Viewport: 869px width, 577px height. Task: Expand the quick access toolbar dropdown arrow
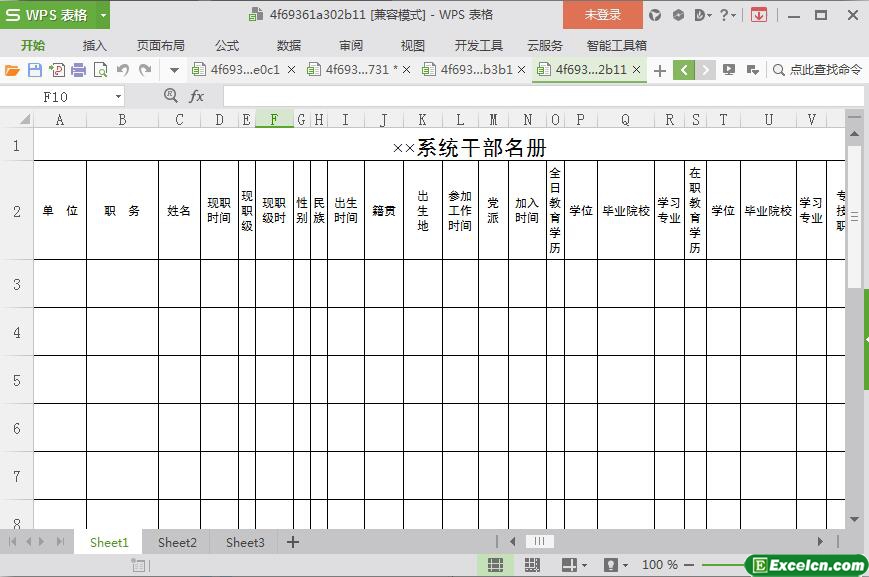click(x=174, y=70)
